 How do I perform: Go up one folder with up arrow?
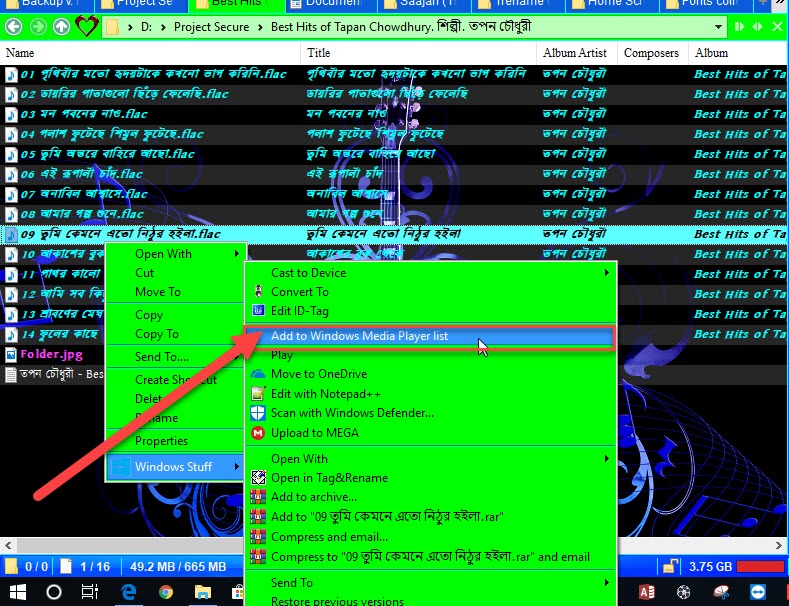tap(61, 27)
